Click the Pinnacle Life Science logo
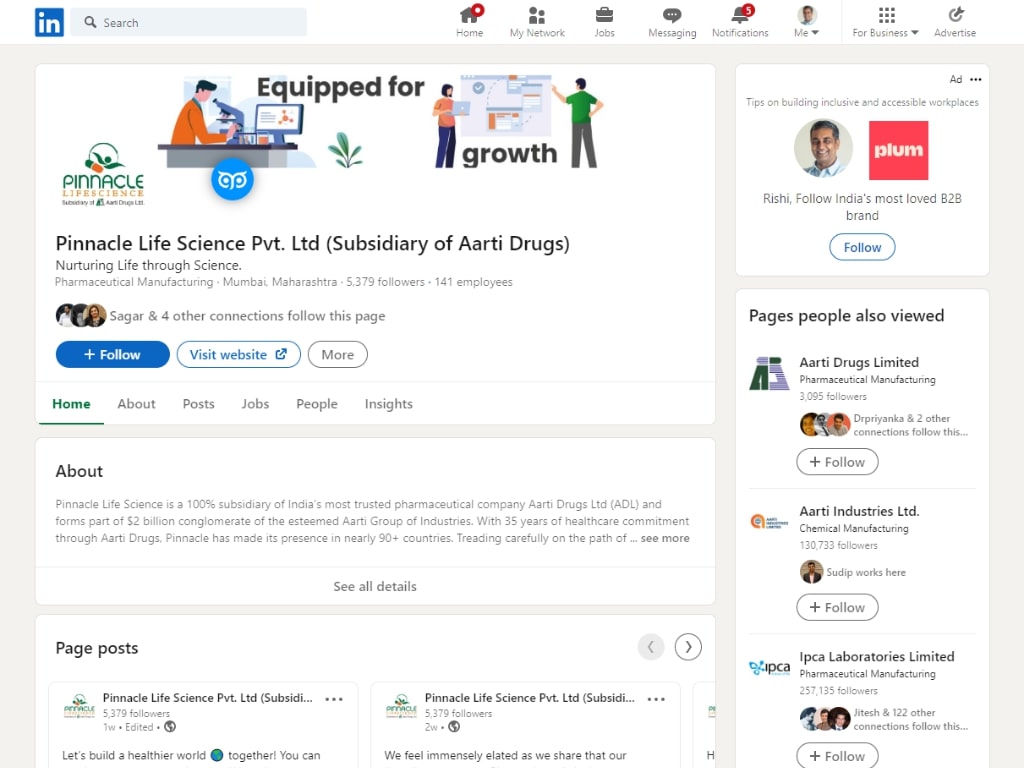Viewport: 1024px width, 768px height. click(103, 174)
